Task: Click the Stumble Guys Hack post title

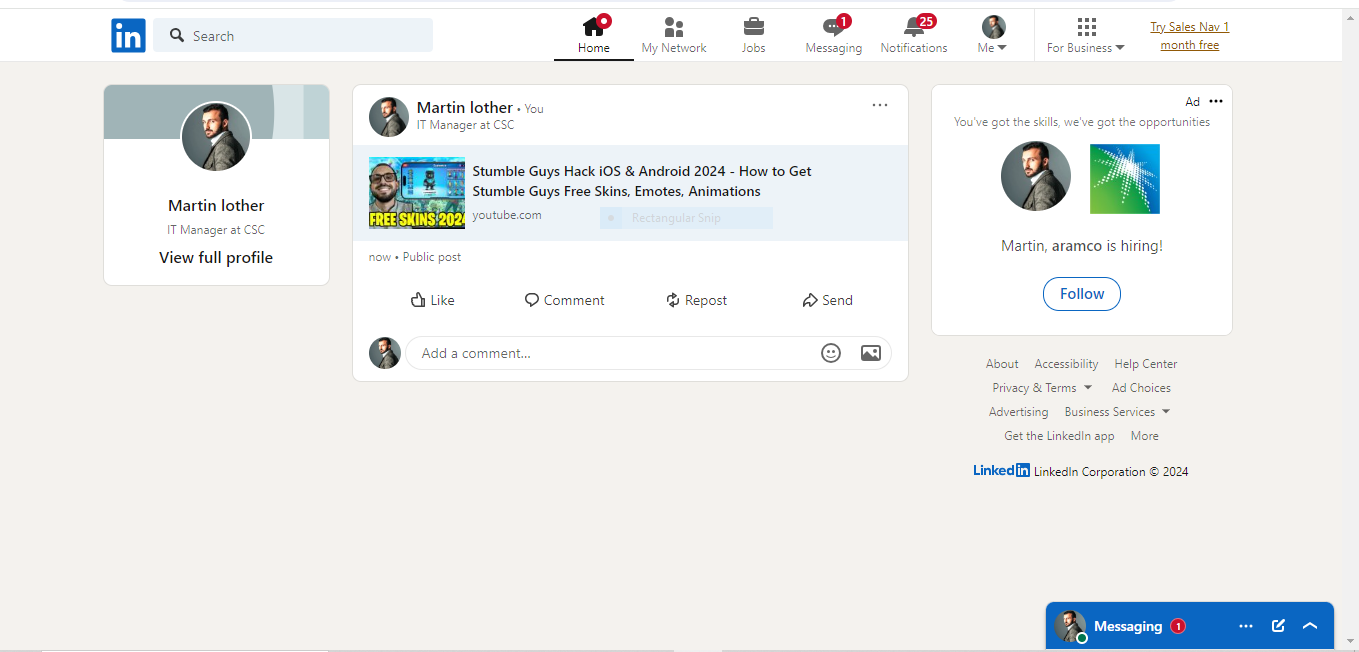Action: pyautogui.click(x=642, y=181)
